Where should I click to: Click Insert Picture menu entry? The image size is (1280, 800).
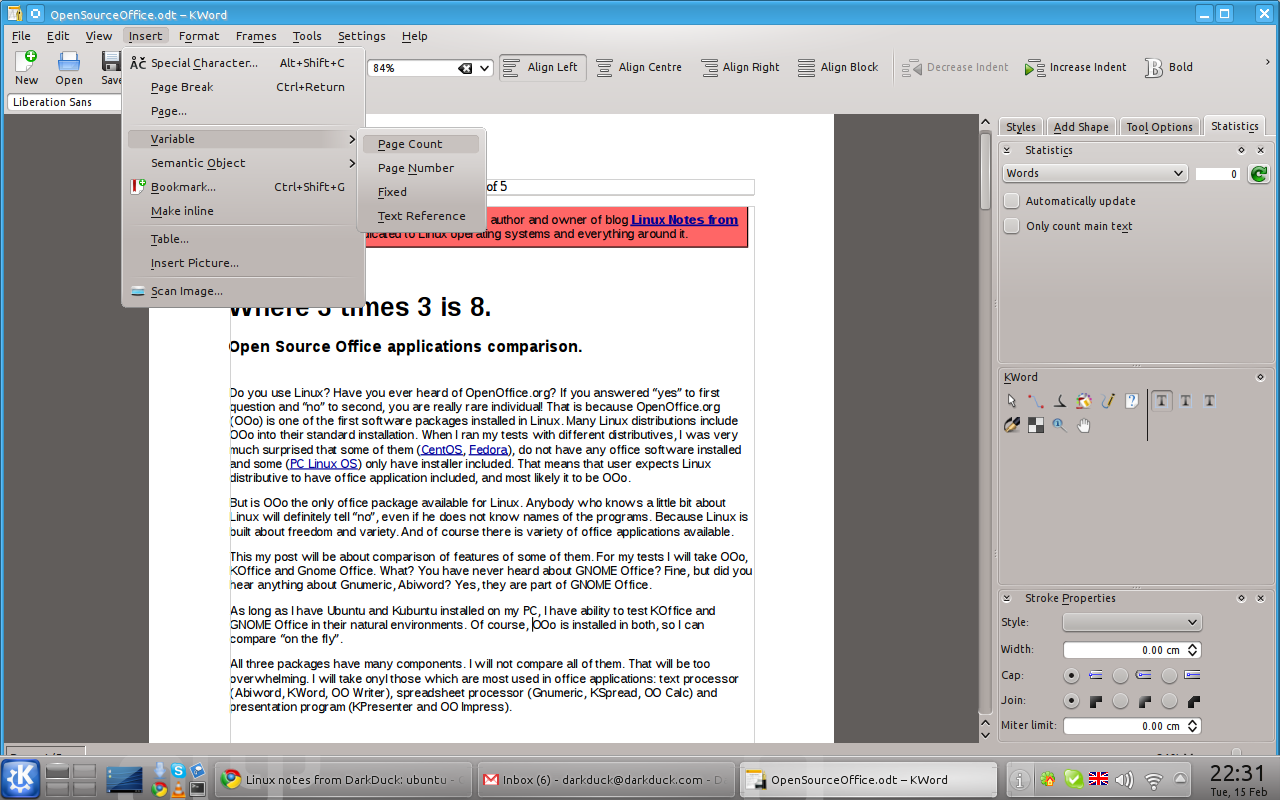(x=243, y=263)
